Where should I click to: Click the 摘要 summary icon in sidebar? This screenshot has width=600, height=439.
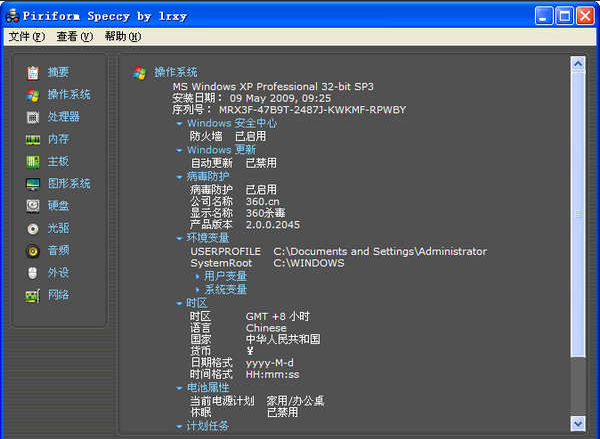click(x=33, y=72)
